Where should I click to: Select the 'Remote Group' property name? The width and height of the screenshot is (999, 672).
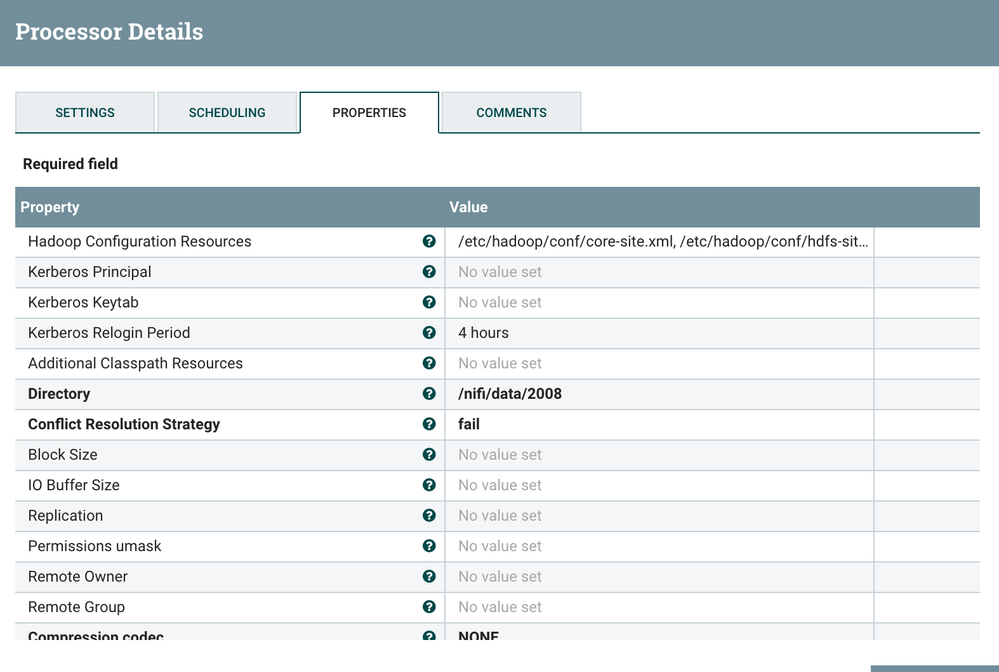76,607
